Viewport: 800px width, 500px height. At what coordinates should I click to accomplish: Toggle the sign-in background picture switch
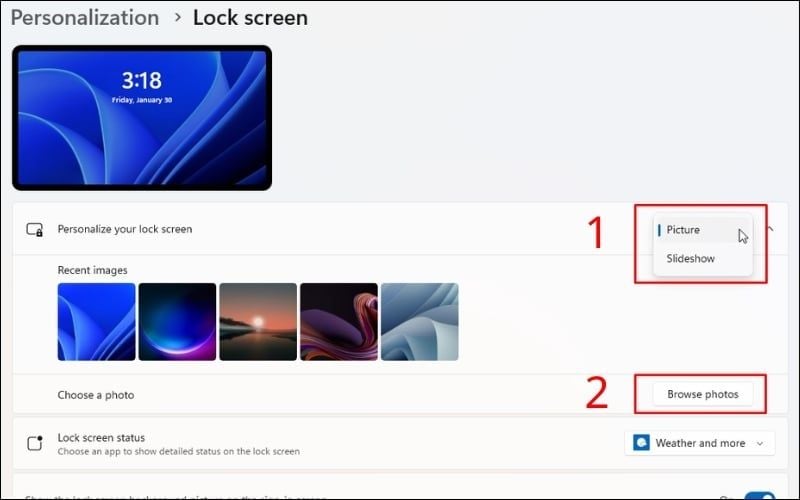coord(761,496)
